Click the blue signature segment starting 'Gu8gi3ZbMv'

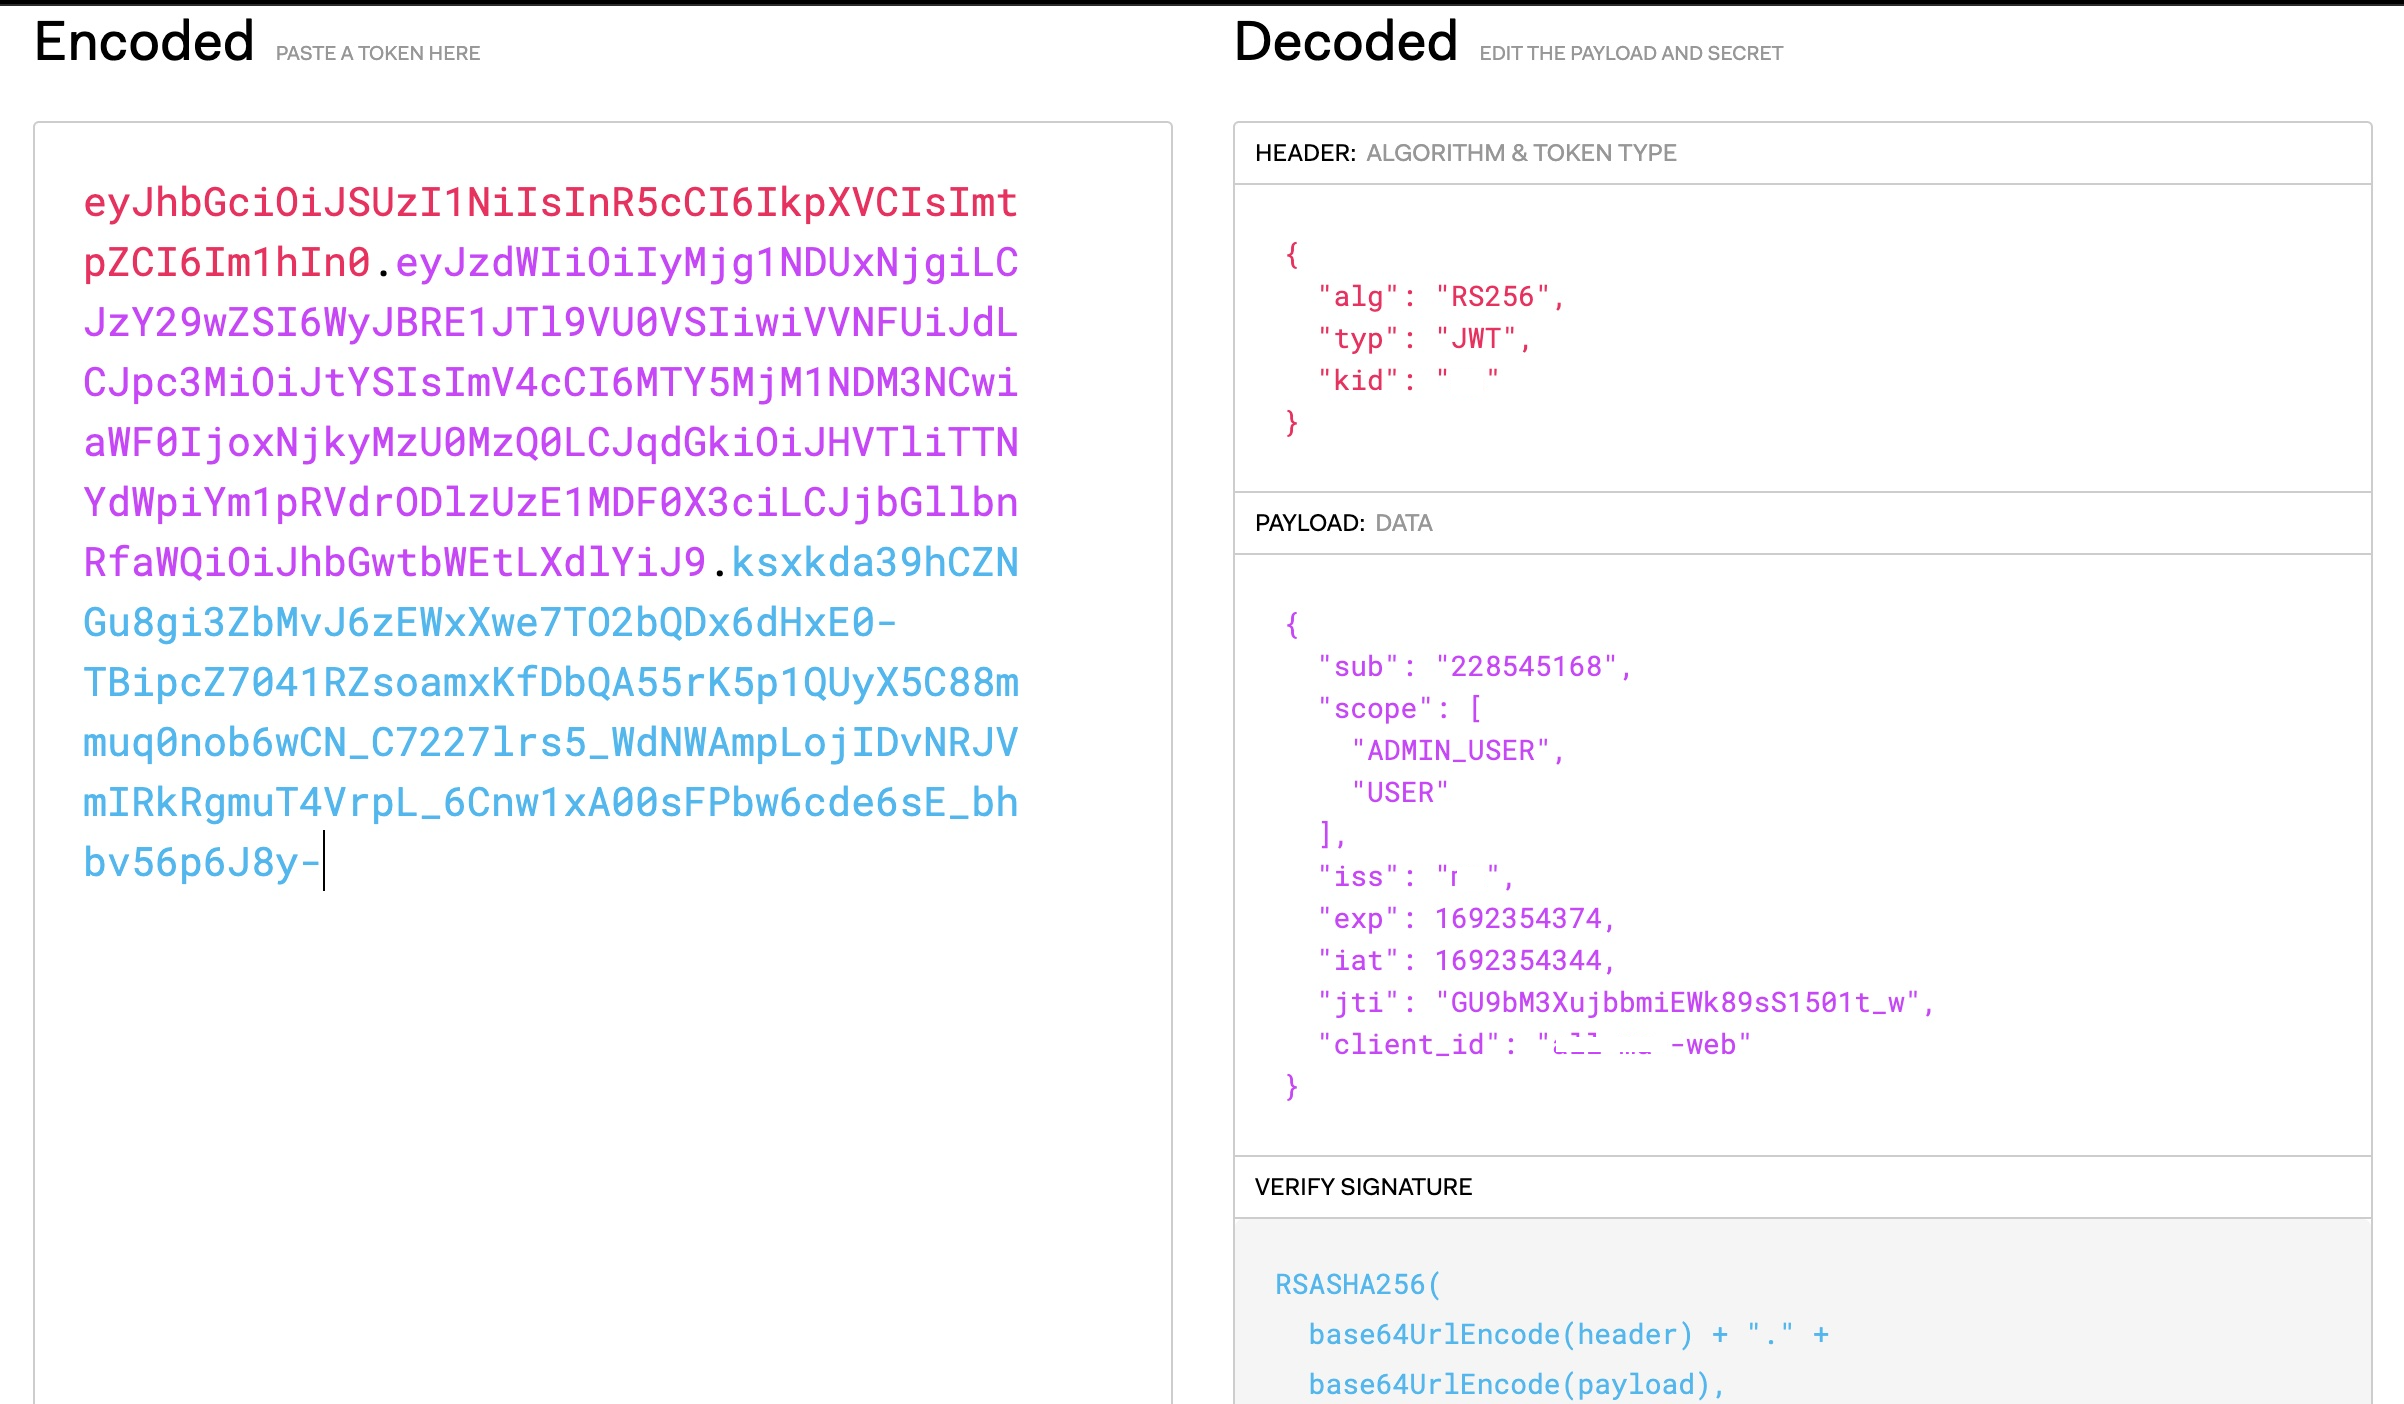(x=490, y=623)
